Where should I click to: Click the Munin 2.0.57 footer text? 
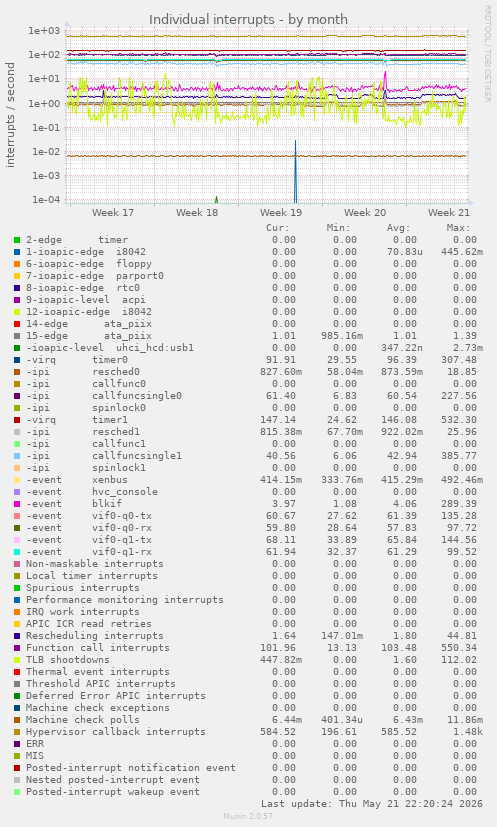tap(248, 816)
